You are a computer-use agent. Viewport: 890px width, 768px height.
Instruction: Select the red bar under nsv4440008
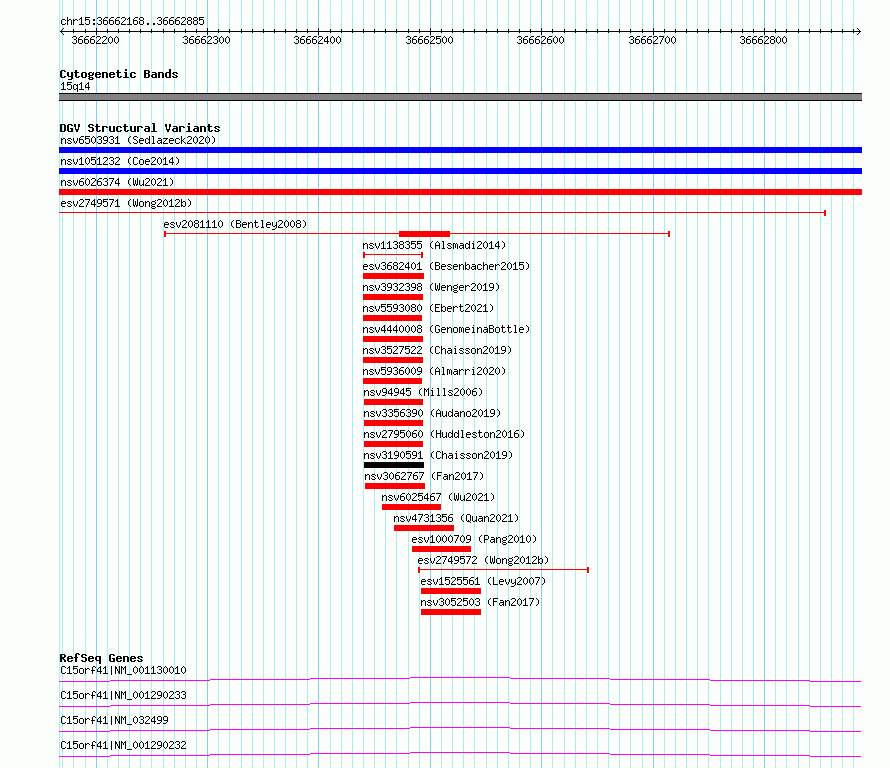(393, 339)
